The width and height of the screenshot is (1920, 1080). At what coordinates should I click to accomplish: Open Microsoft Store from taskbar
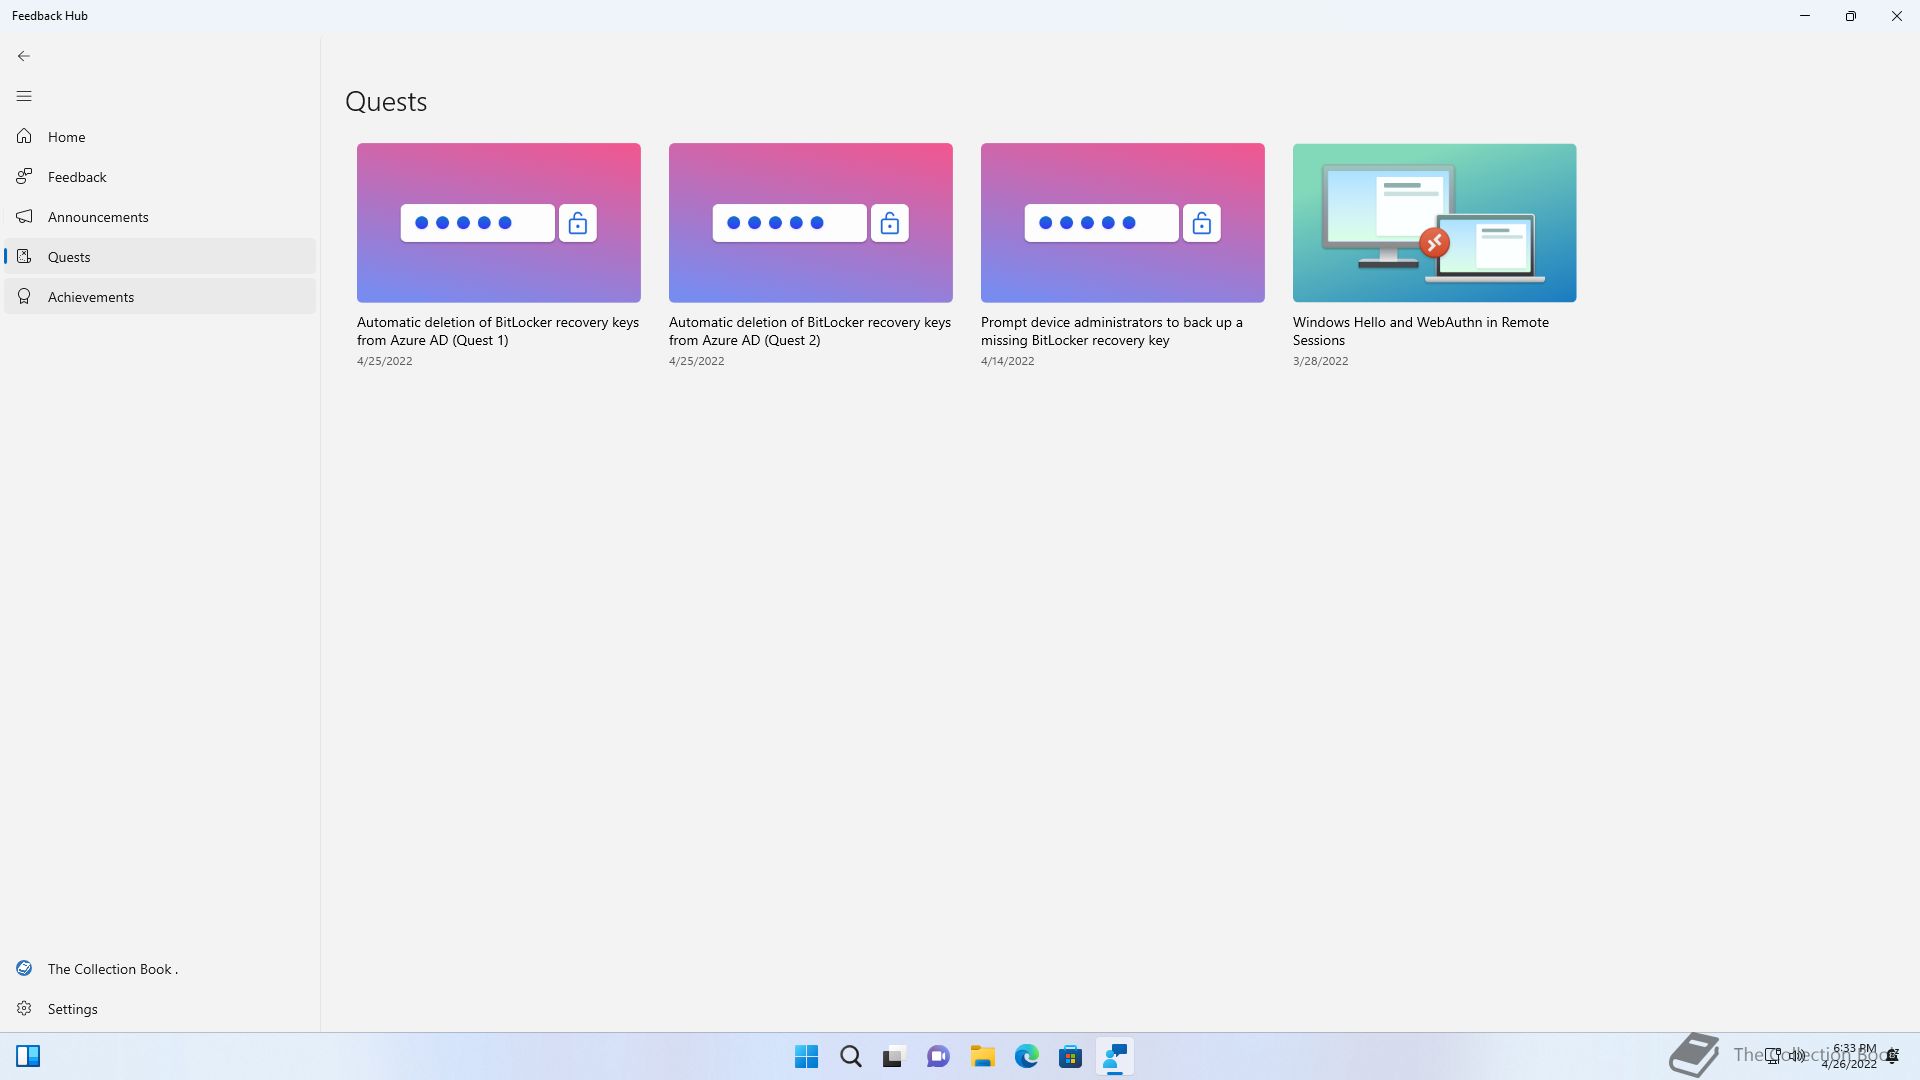pyautogui.click(x=1070, y=1057)
